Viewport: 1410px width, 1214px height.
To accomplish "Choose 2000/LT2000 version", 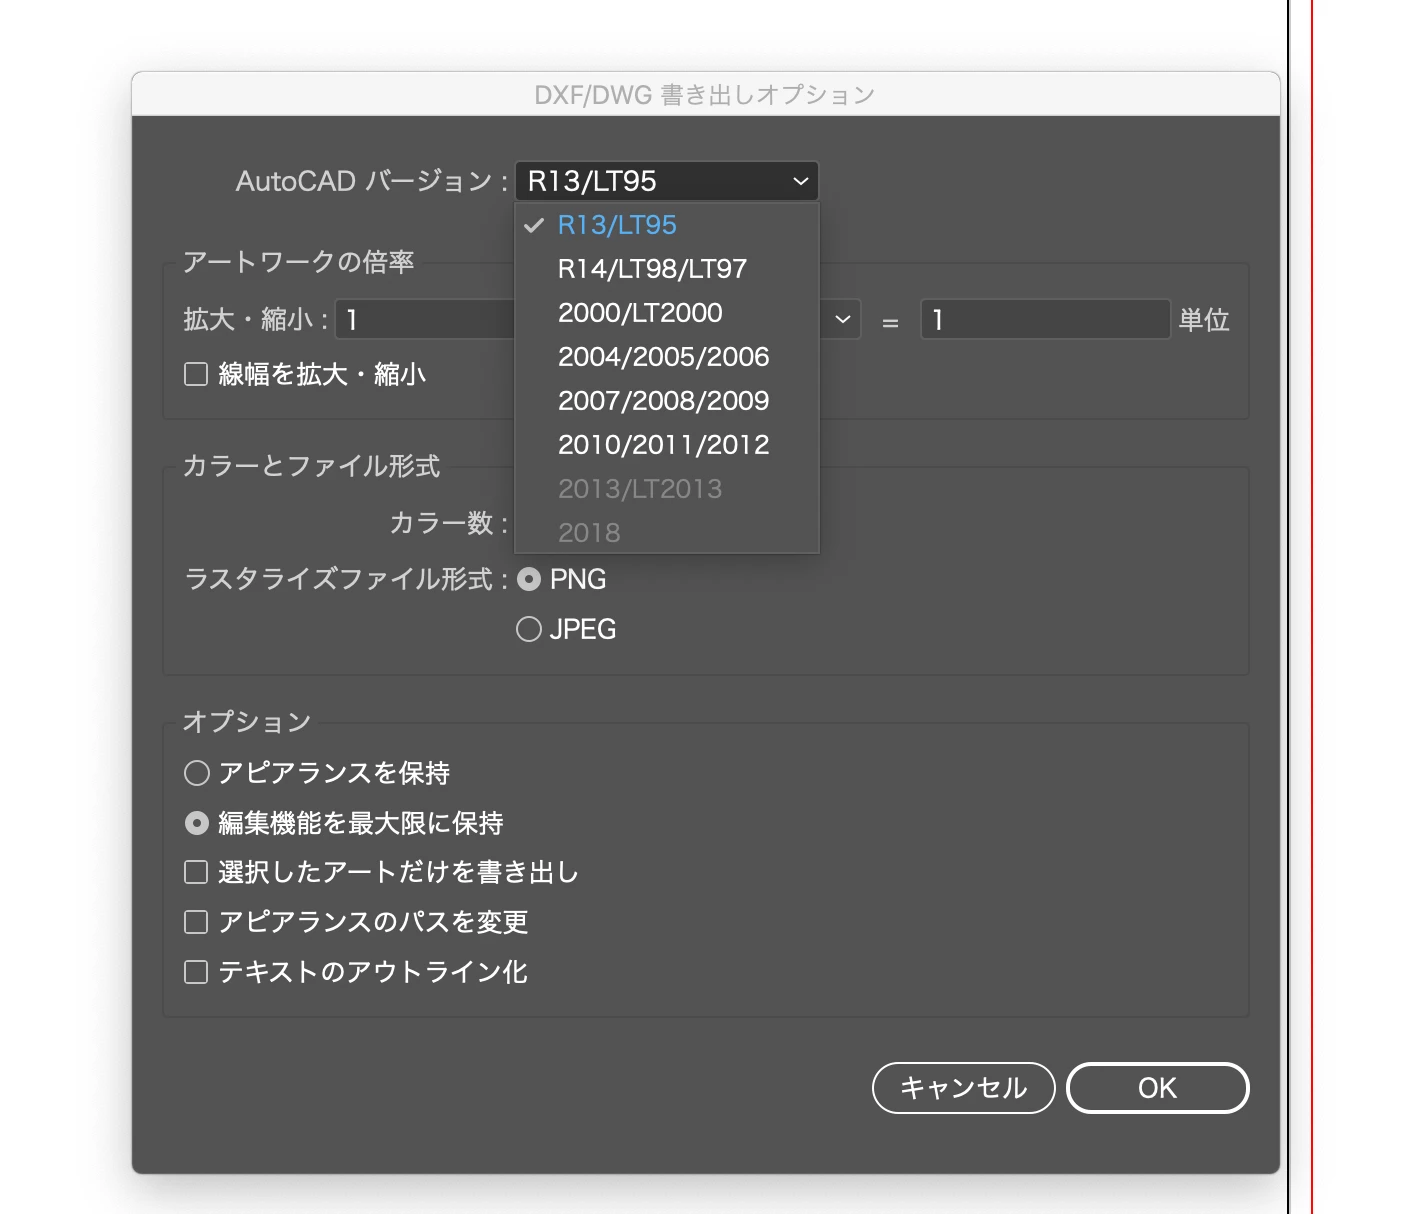I will (667, 313).
